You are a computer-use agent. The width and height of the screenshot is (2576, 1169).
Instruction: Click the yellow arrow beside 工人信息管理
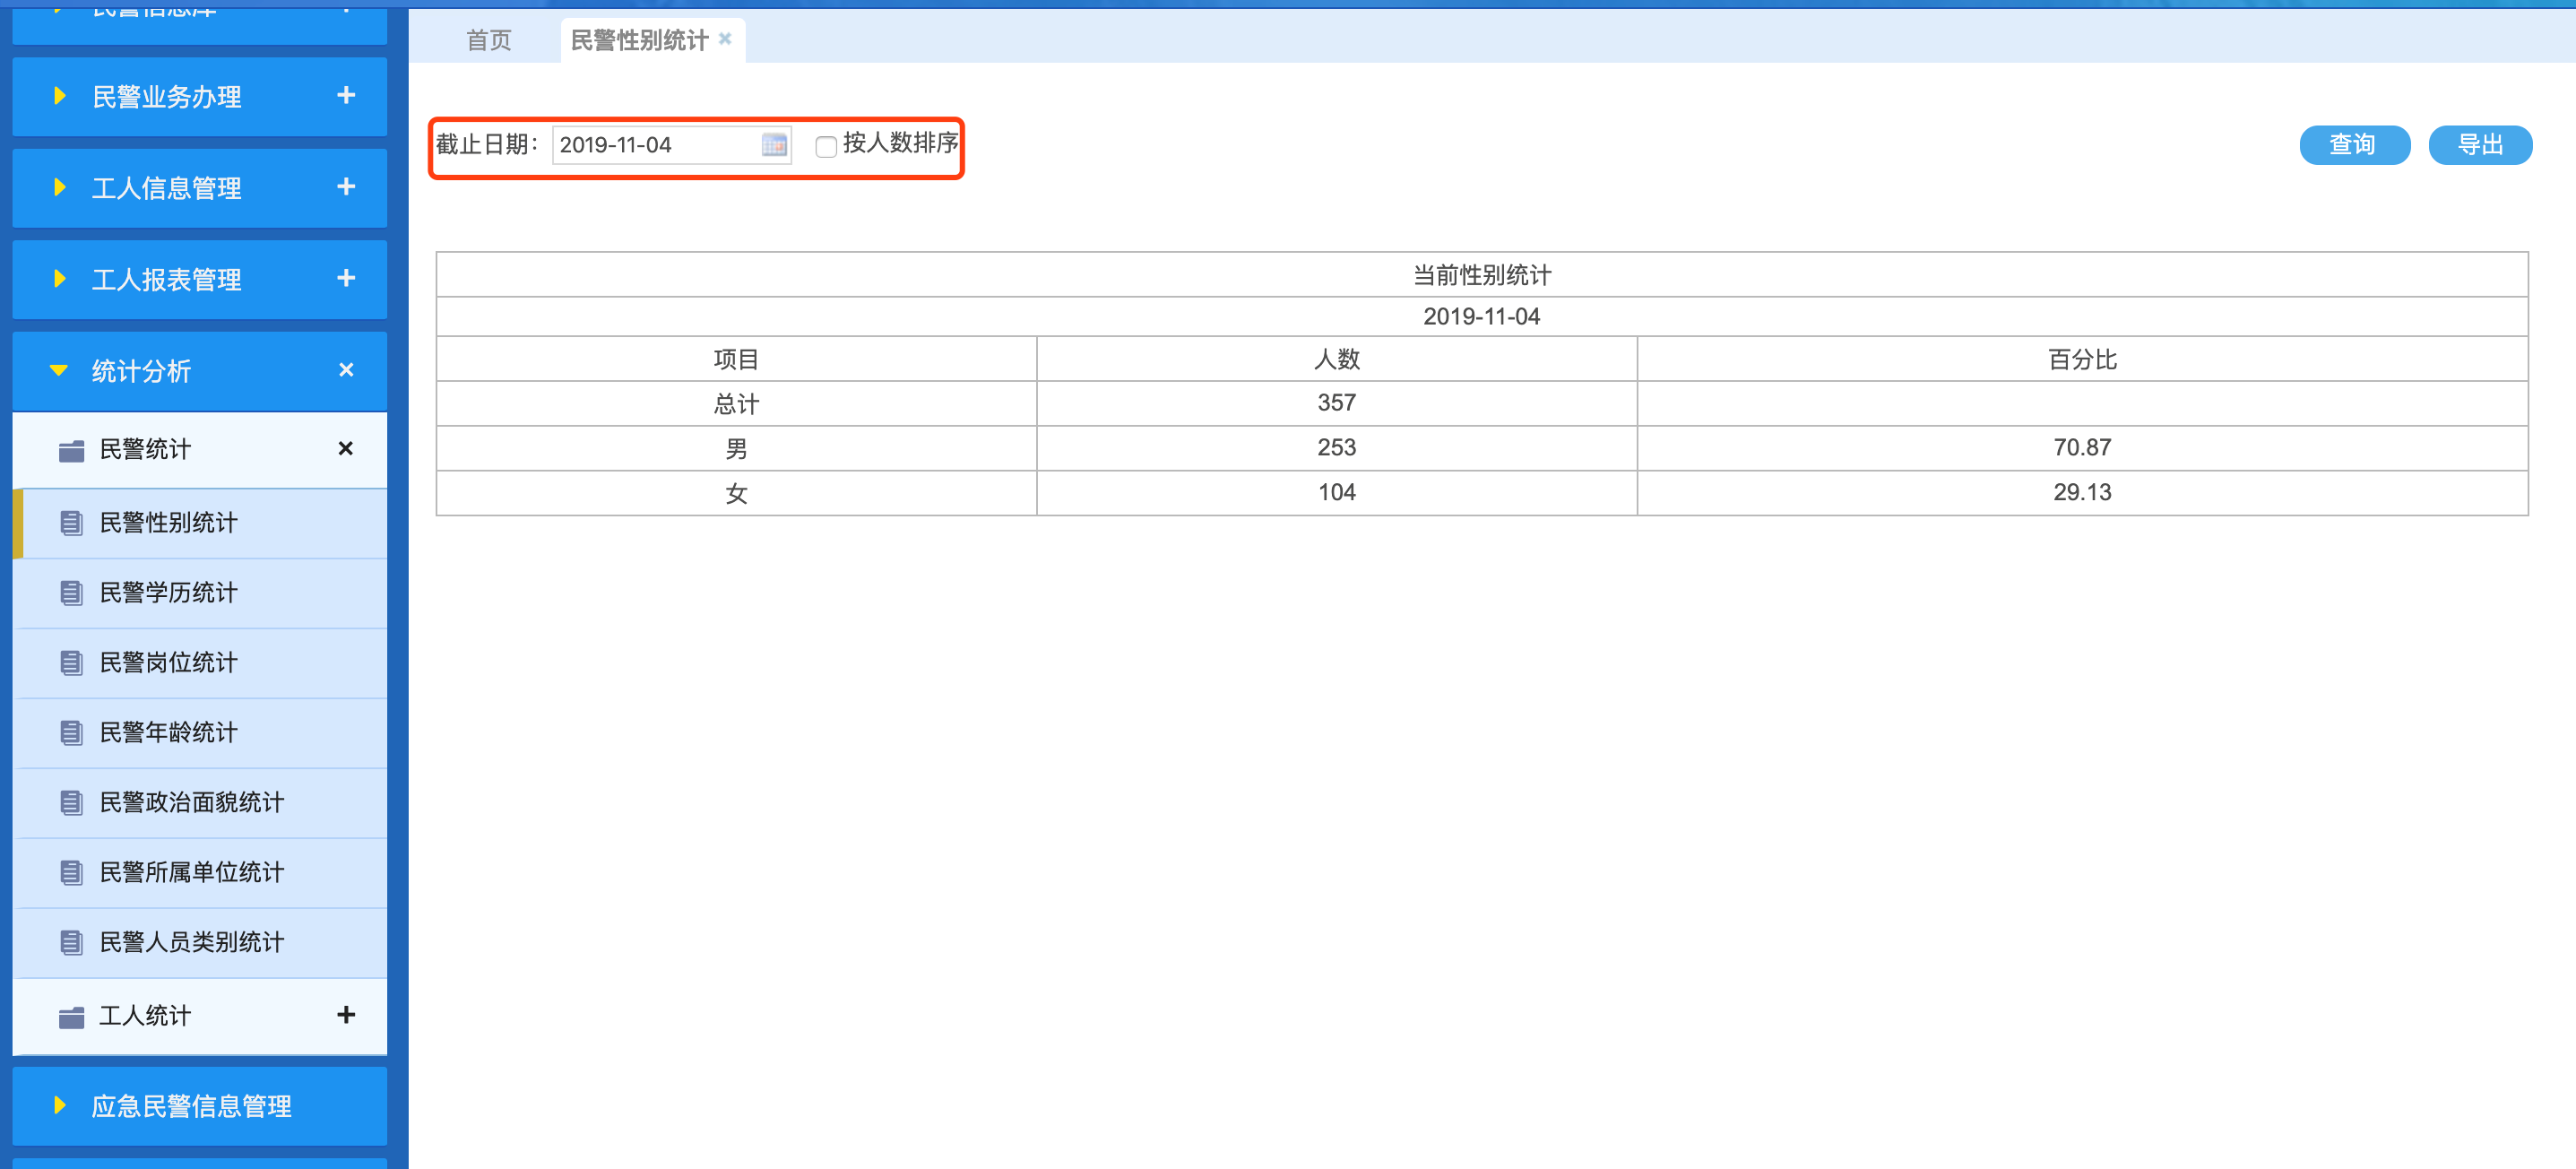coord(60,187)
